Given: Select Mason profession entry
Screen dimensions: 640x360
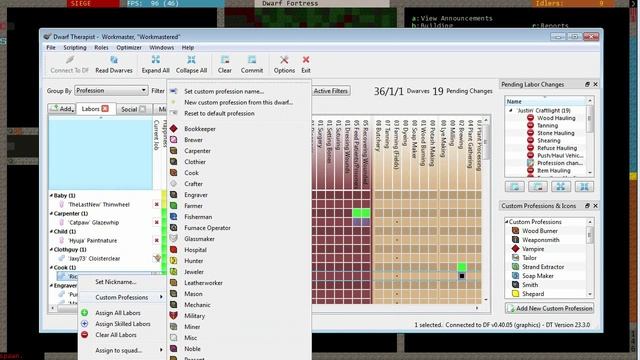Looking at the screenshot, I should pos(239,294).
